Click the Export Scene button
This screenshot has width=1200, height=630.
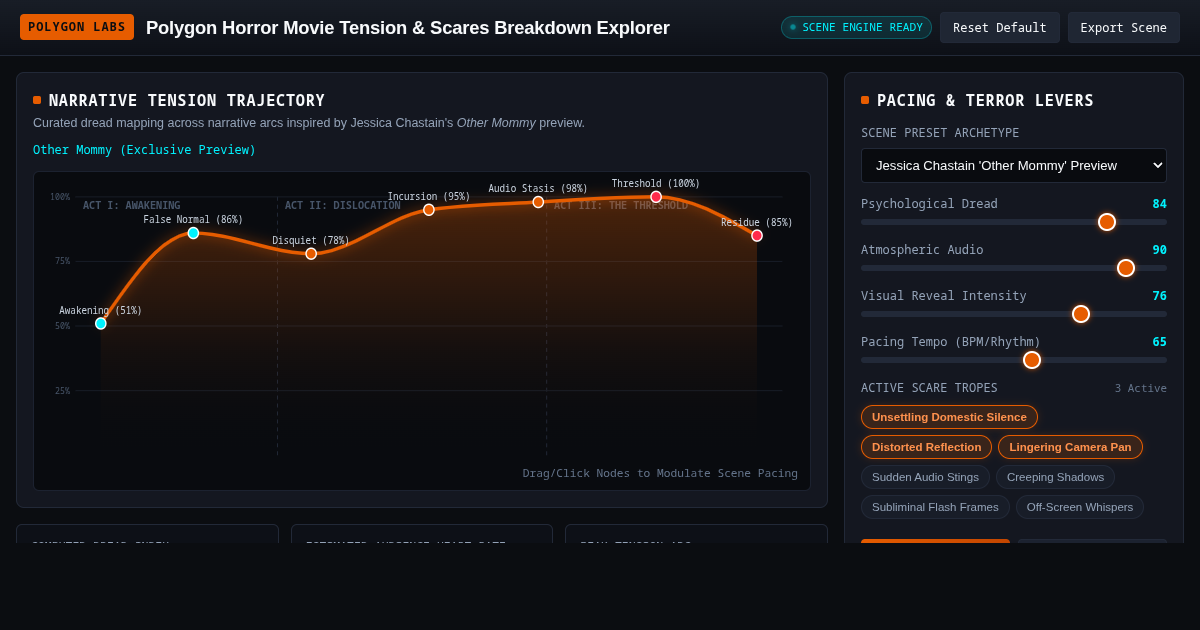(1124, 28)
